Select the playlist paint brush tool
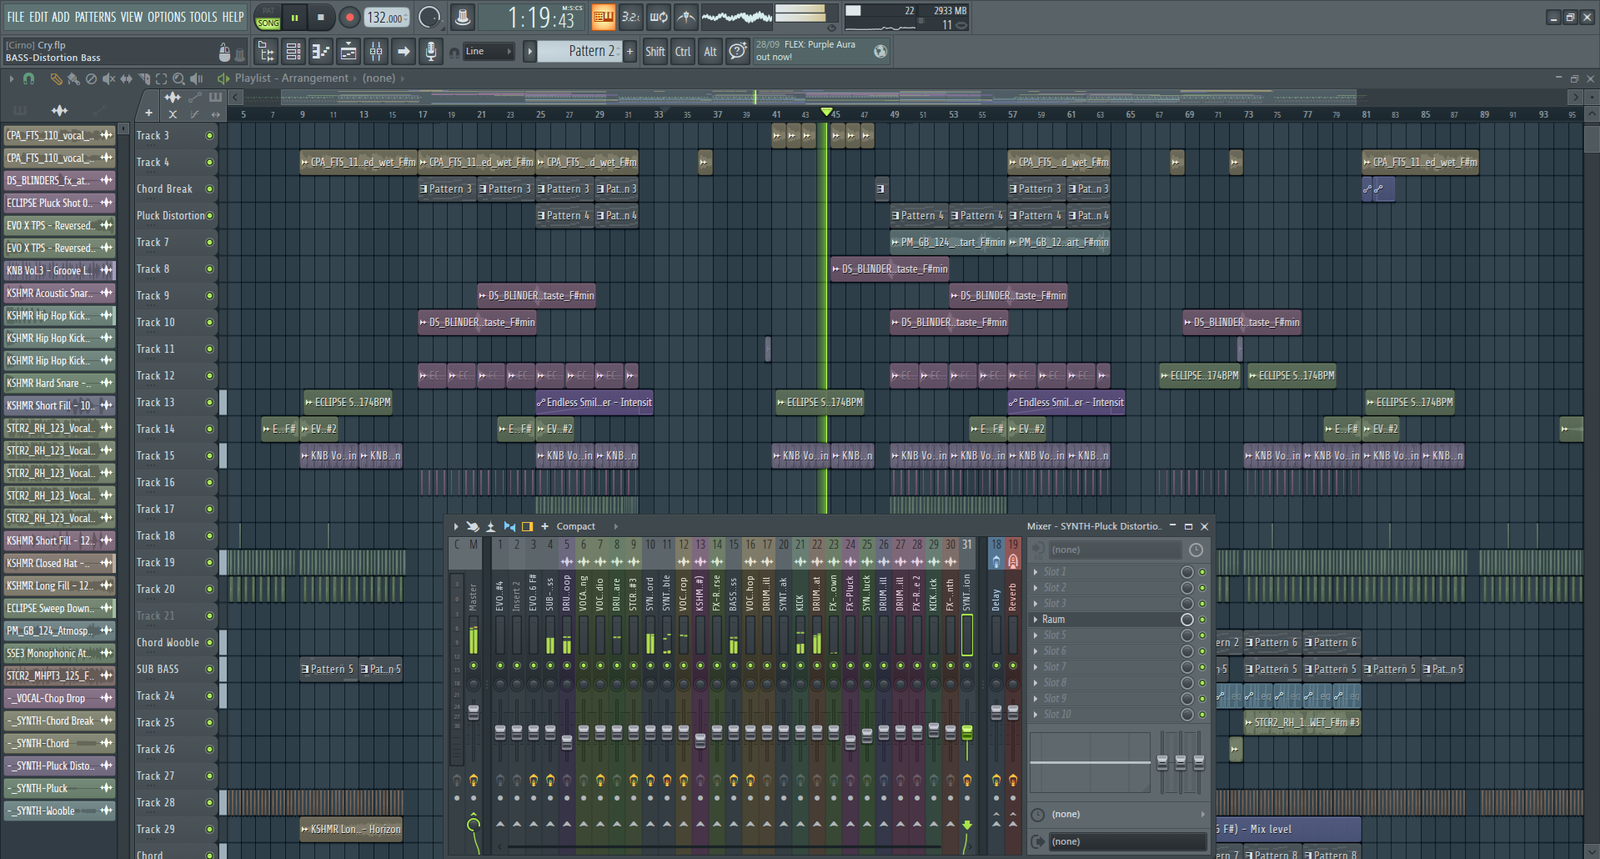 73,78
